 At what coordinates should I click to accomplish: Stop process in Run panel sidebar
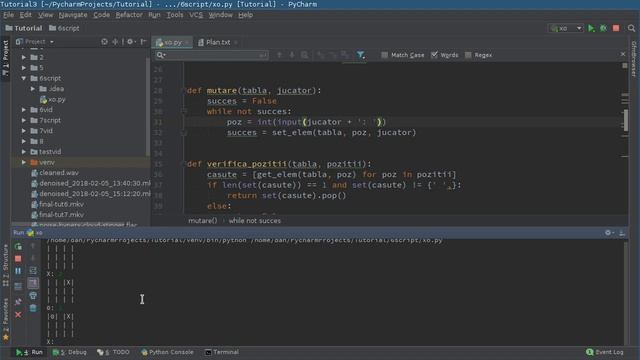(18, 259)
